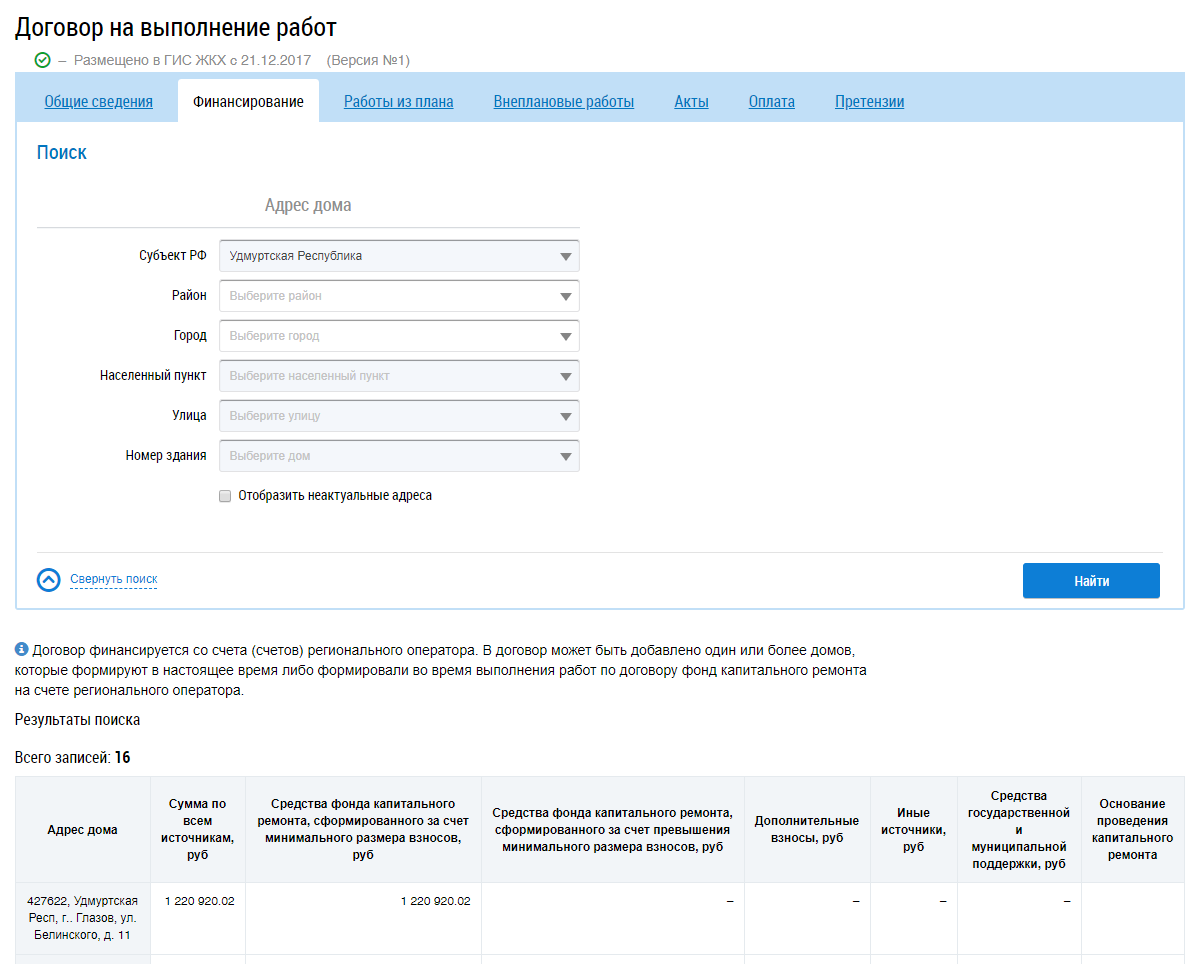This screenshot has height=964, width=1204.
Task: Go to the 'Внеплановые работы' tab
Action: pyautogui.click(x=563, y=101)
